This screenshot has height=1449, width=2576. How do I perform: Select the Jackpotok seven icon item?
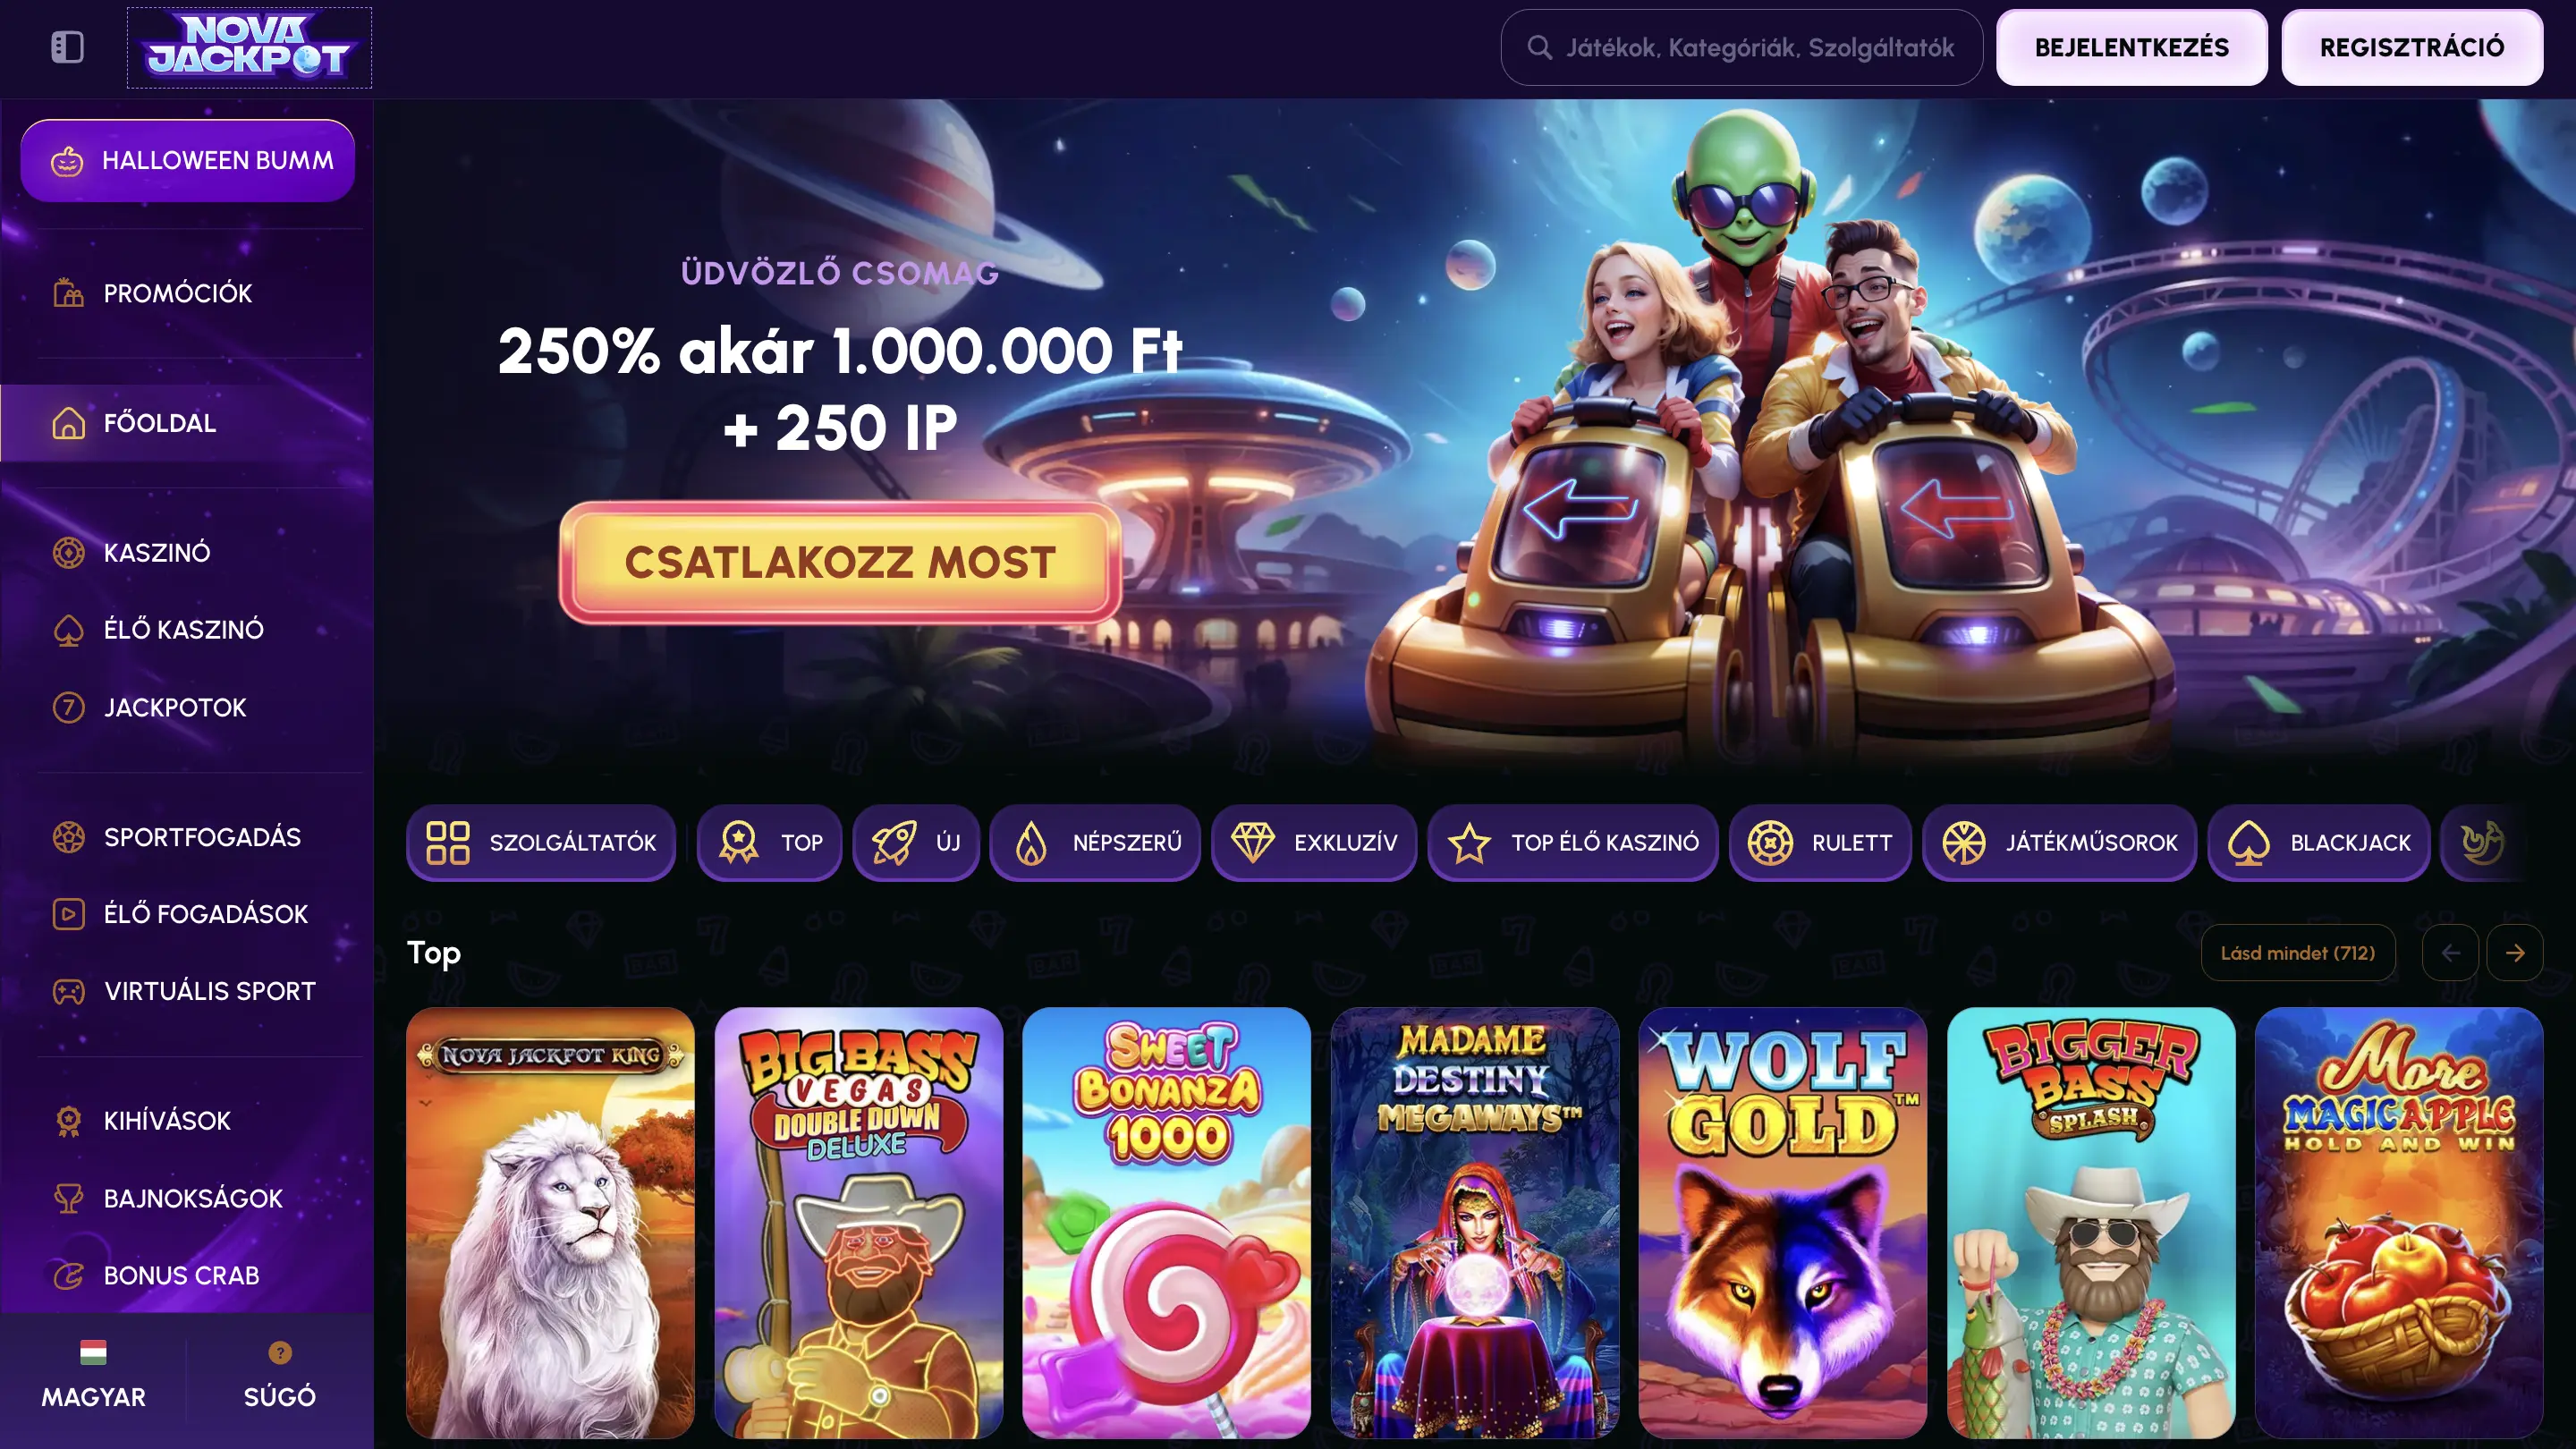point(68,707)
